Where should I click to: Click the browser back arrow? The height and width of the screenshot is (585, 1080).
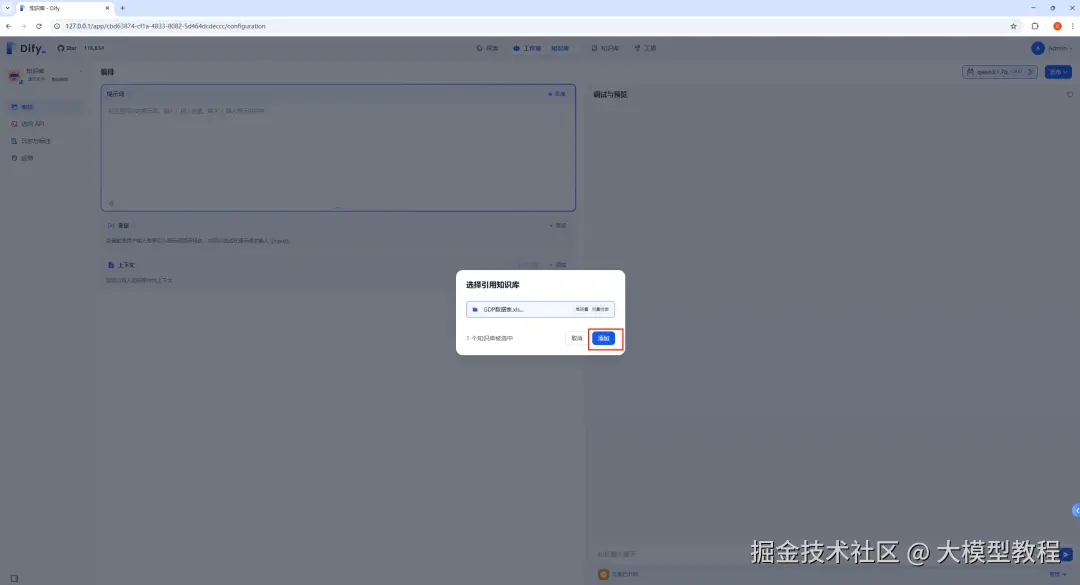8,26
